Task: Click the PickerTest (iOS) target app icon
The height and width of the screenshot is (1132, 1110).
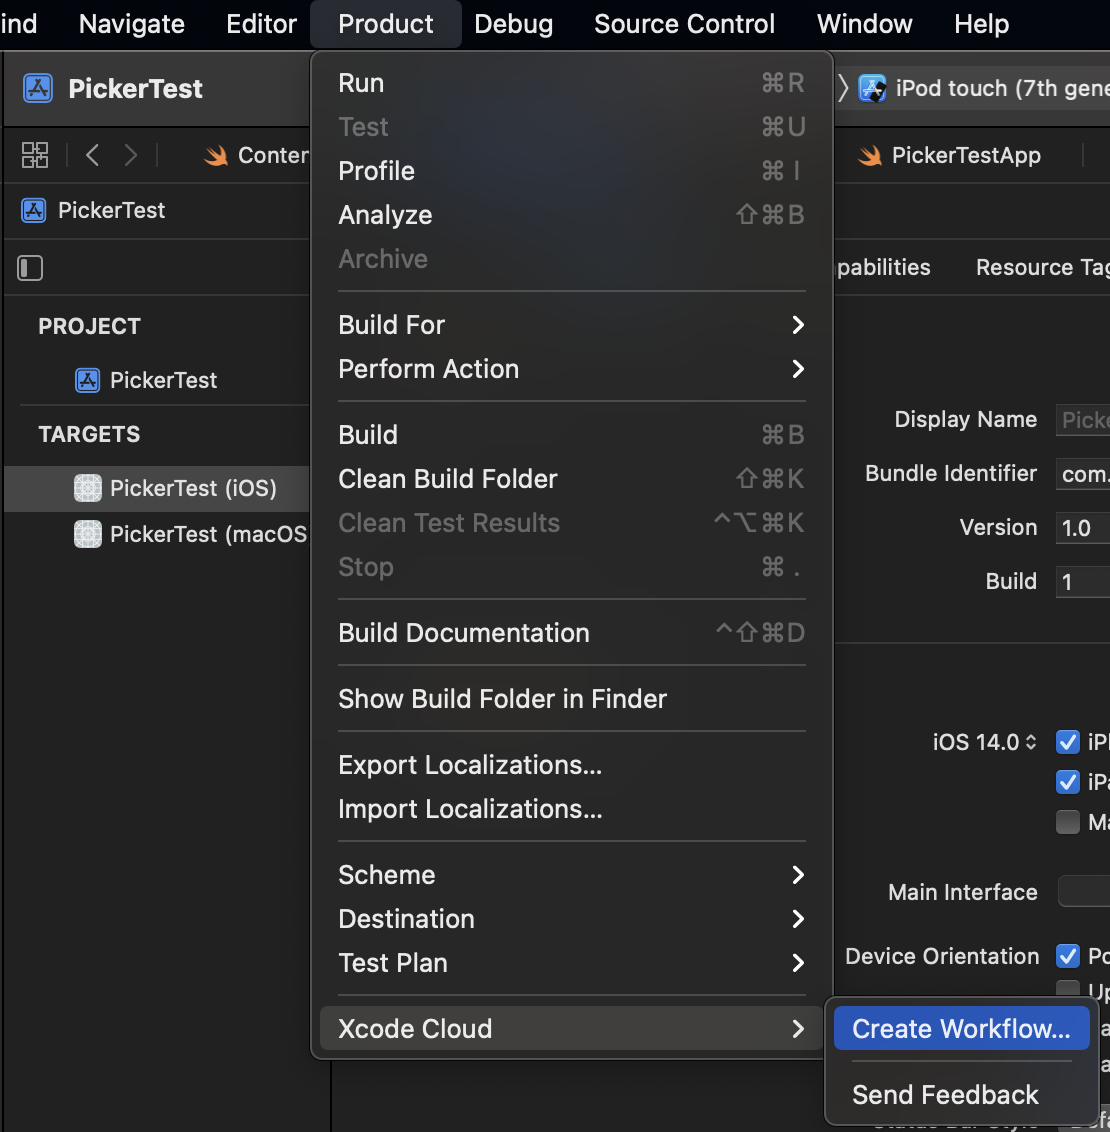Action: coord(88,488)
